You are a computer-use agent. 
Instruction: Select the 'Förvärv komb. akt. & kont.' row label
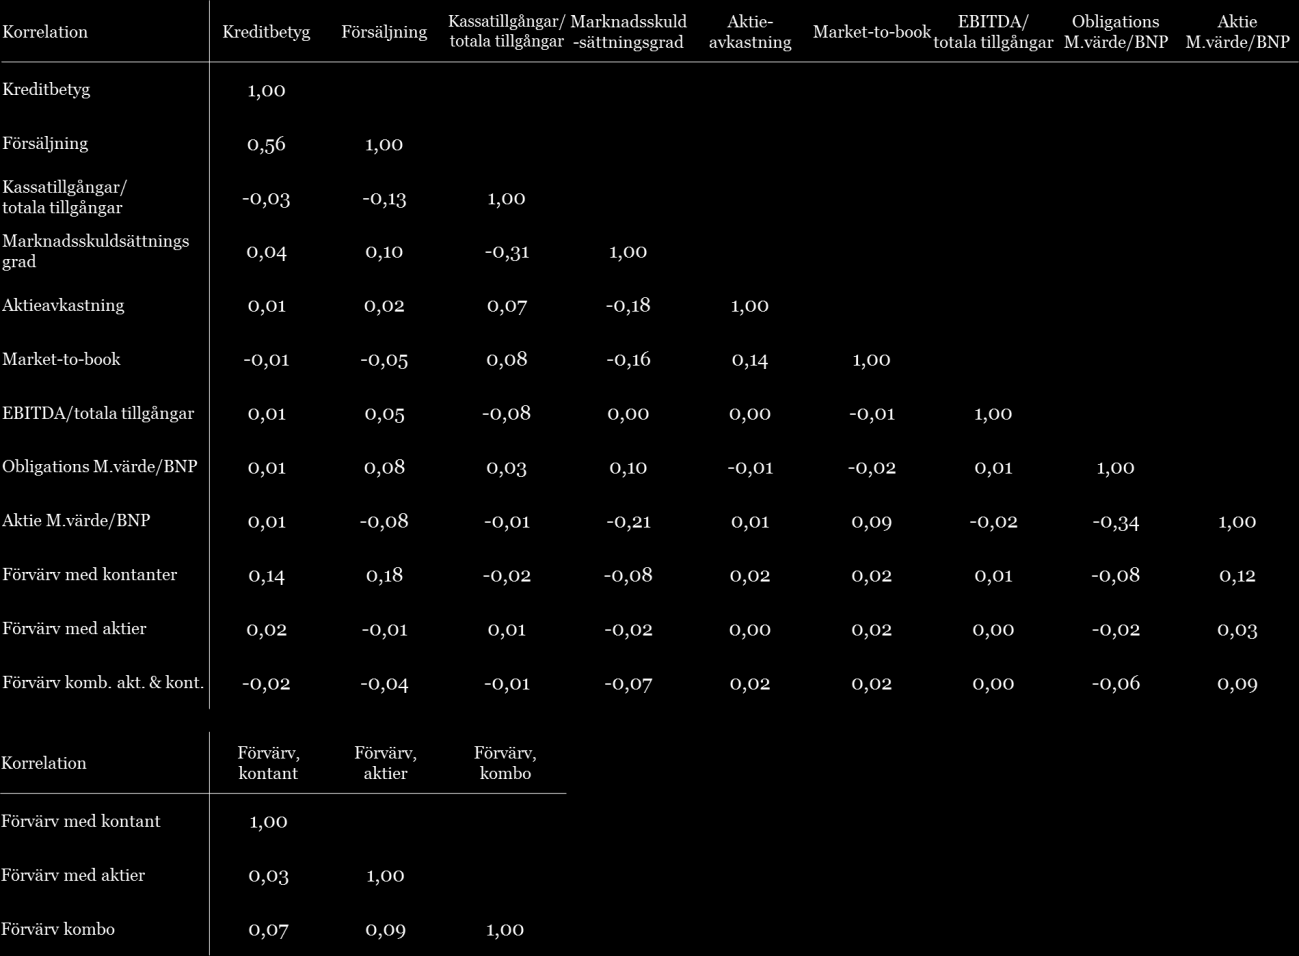[x=103, y=683]
